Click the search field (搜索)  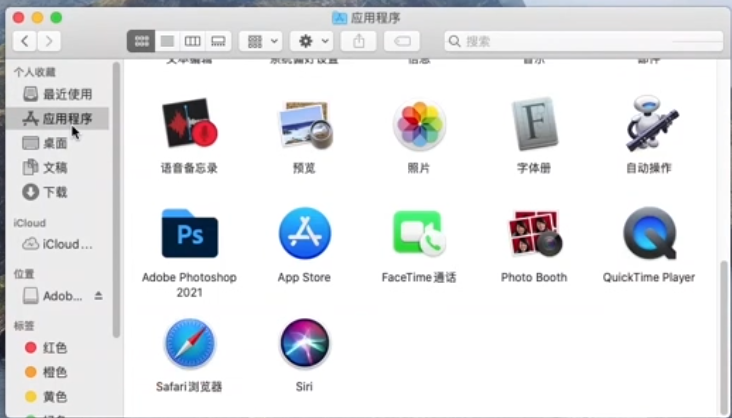click(584, 42)
